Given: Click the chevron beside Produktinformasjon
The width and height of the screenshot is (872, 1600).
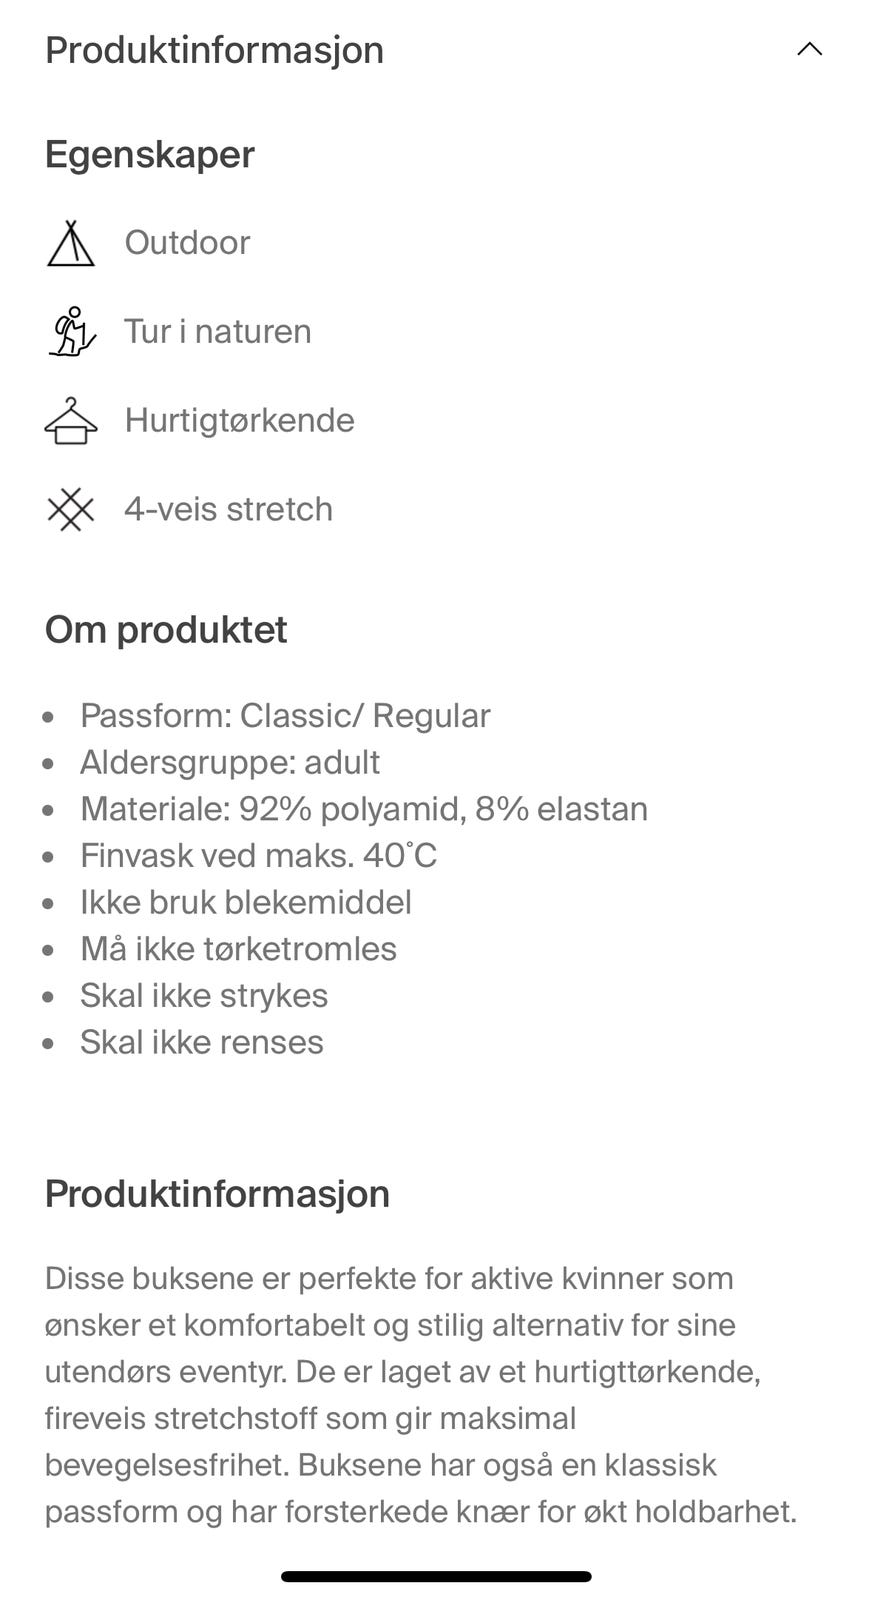Looking at the screenshot, I should pos(810,48).
